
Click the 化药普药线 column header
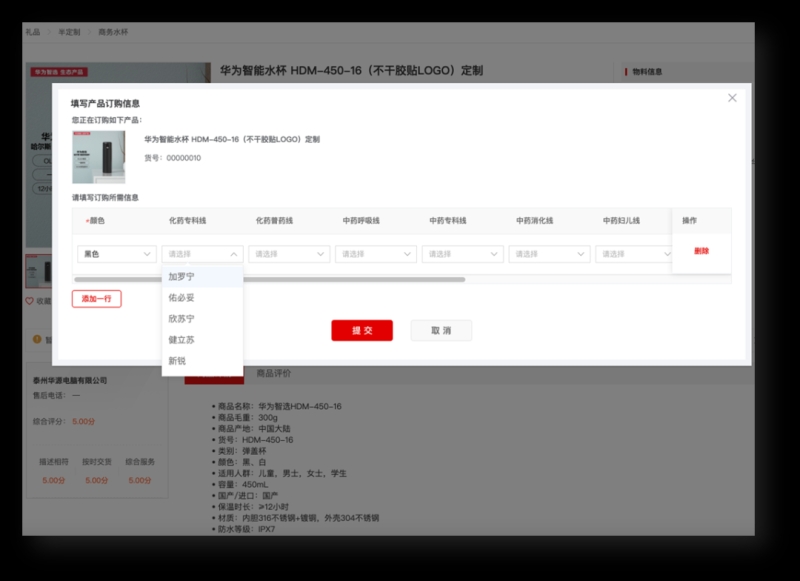[x=274, y=221]
